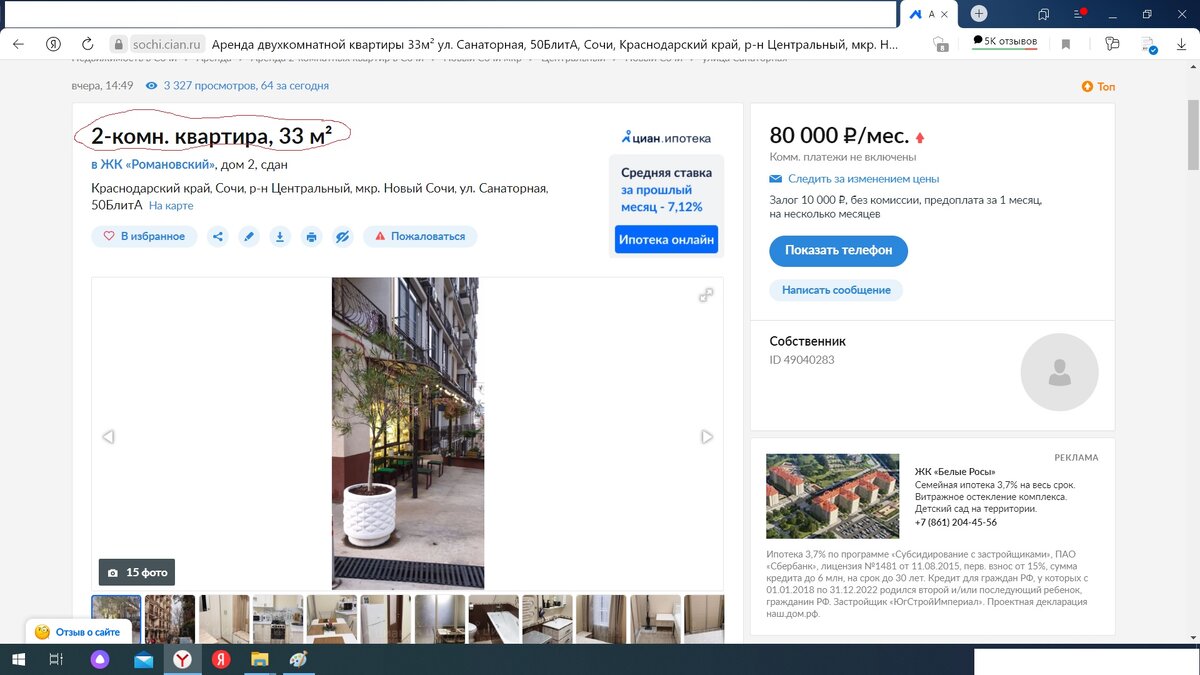Open the Yandex home 'Я' button in toolbar
The height and width of the screenshot is (675, 1200).
click(x=53, y=44)
